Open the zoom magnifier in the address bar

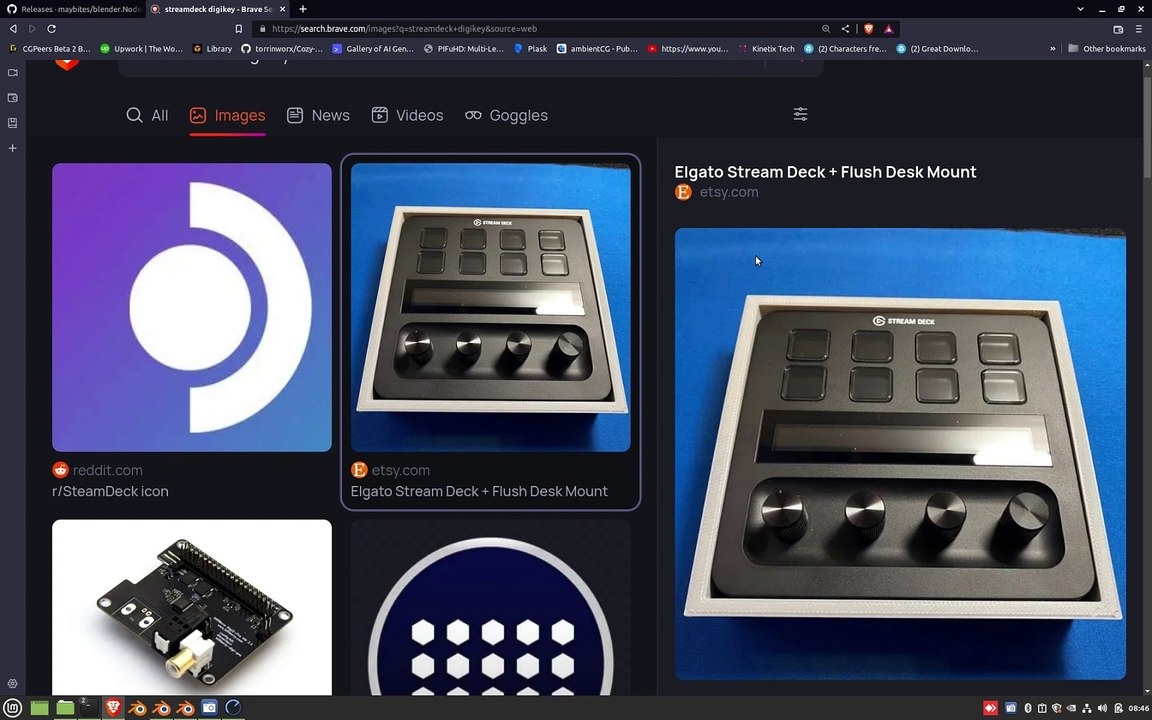826,29
